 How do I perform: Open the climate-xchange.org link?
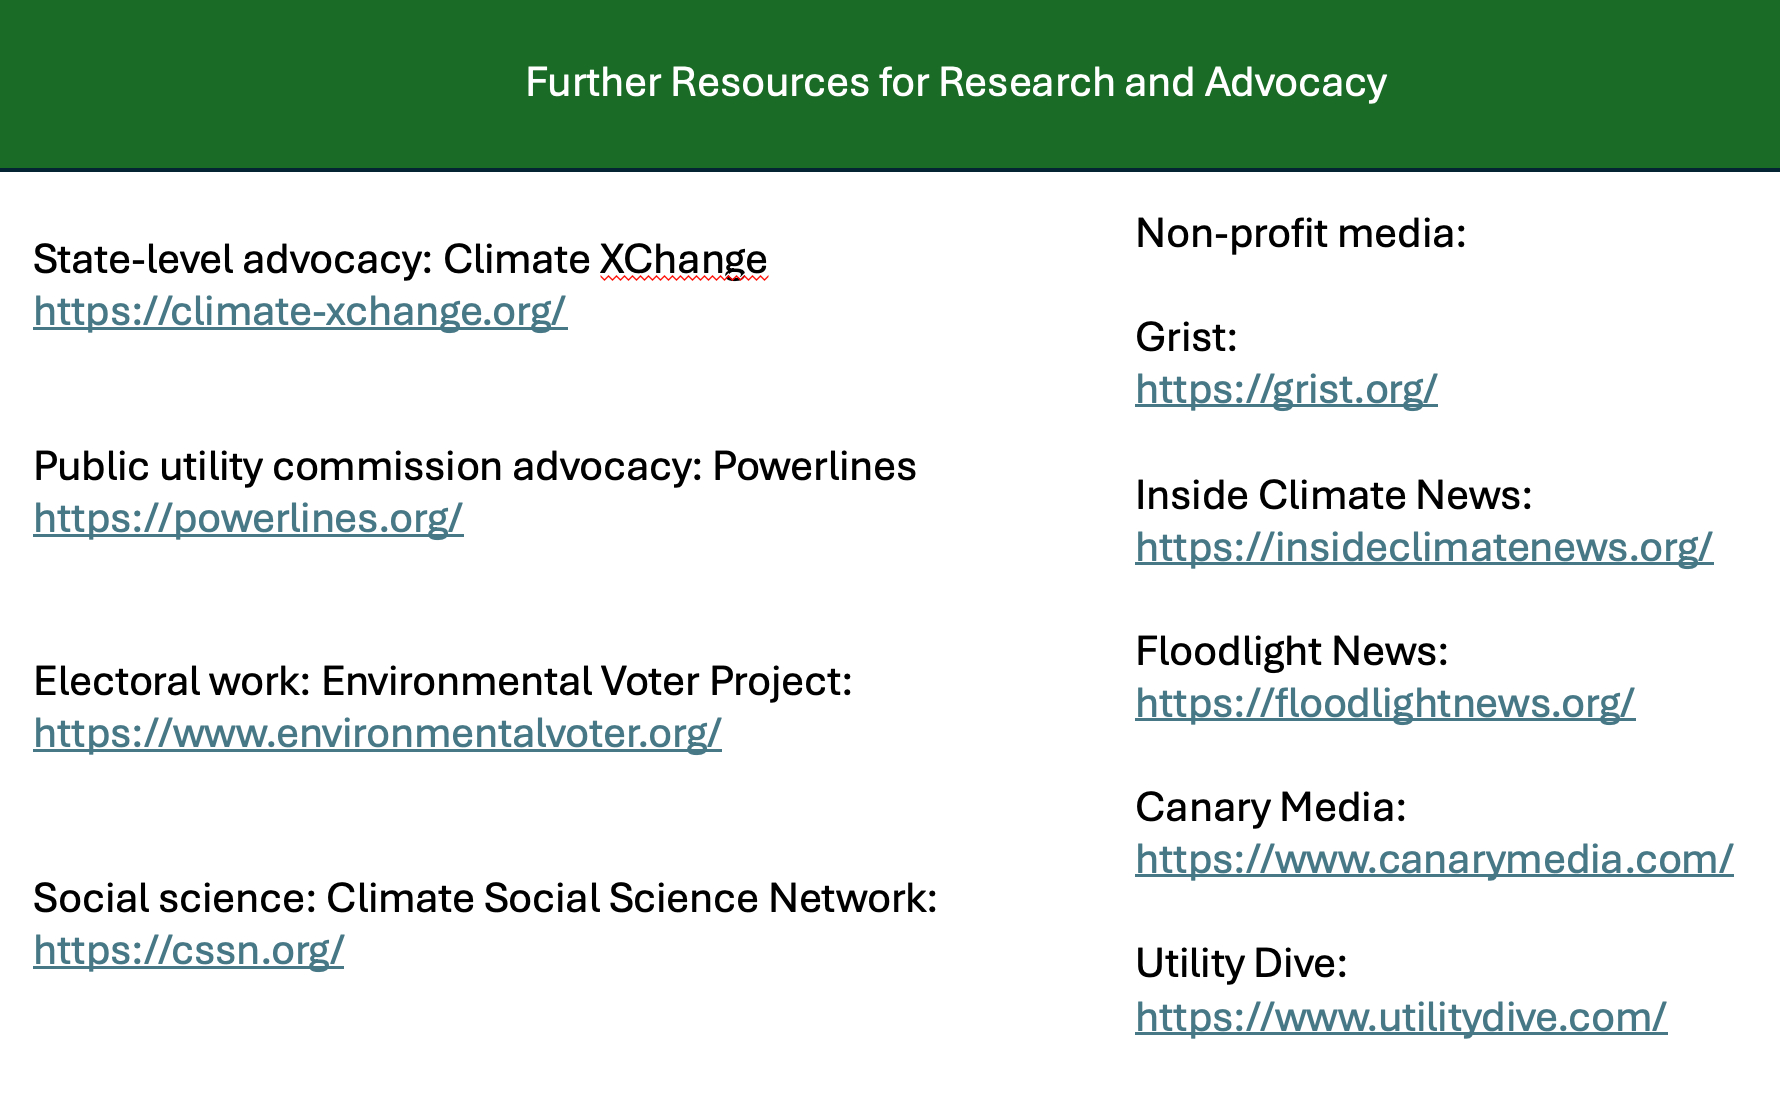[300, 312]
